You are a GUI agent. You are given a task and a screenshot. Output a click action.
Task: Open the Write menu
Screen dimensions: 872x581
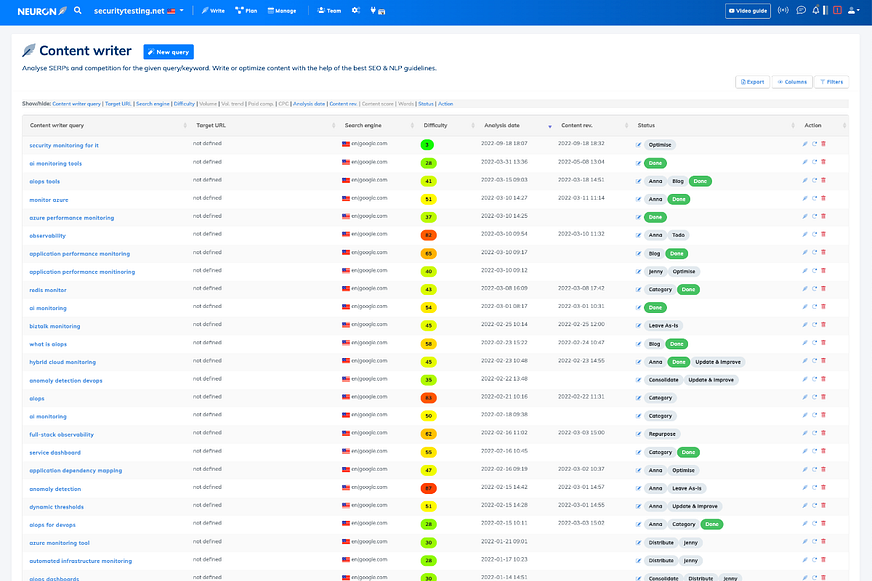pos(212,11)
